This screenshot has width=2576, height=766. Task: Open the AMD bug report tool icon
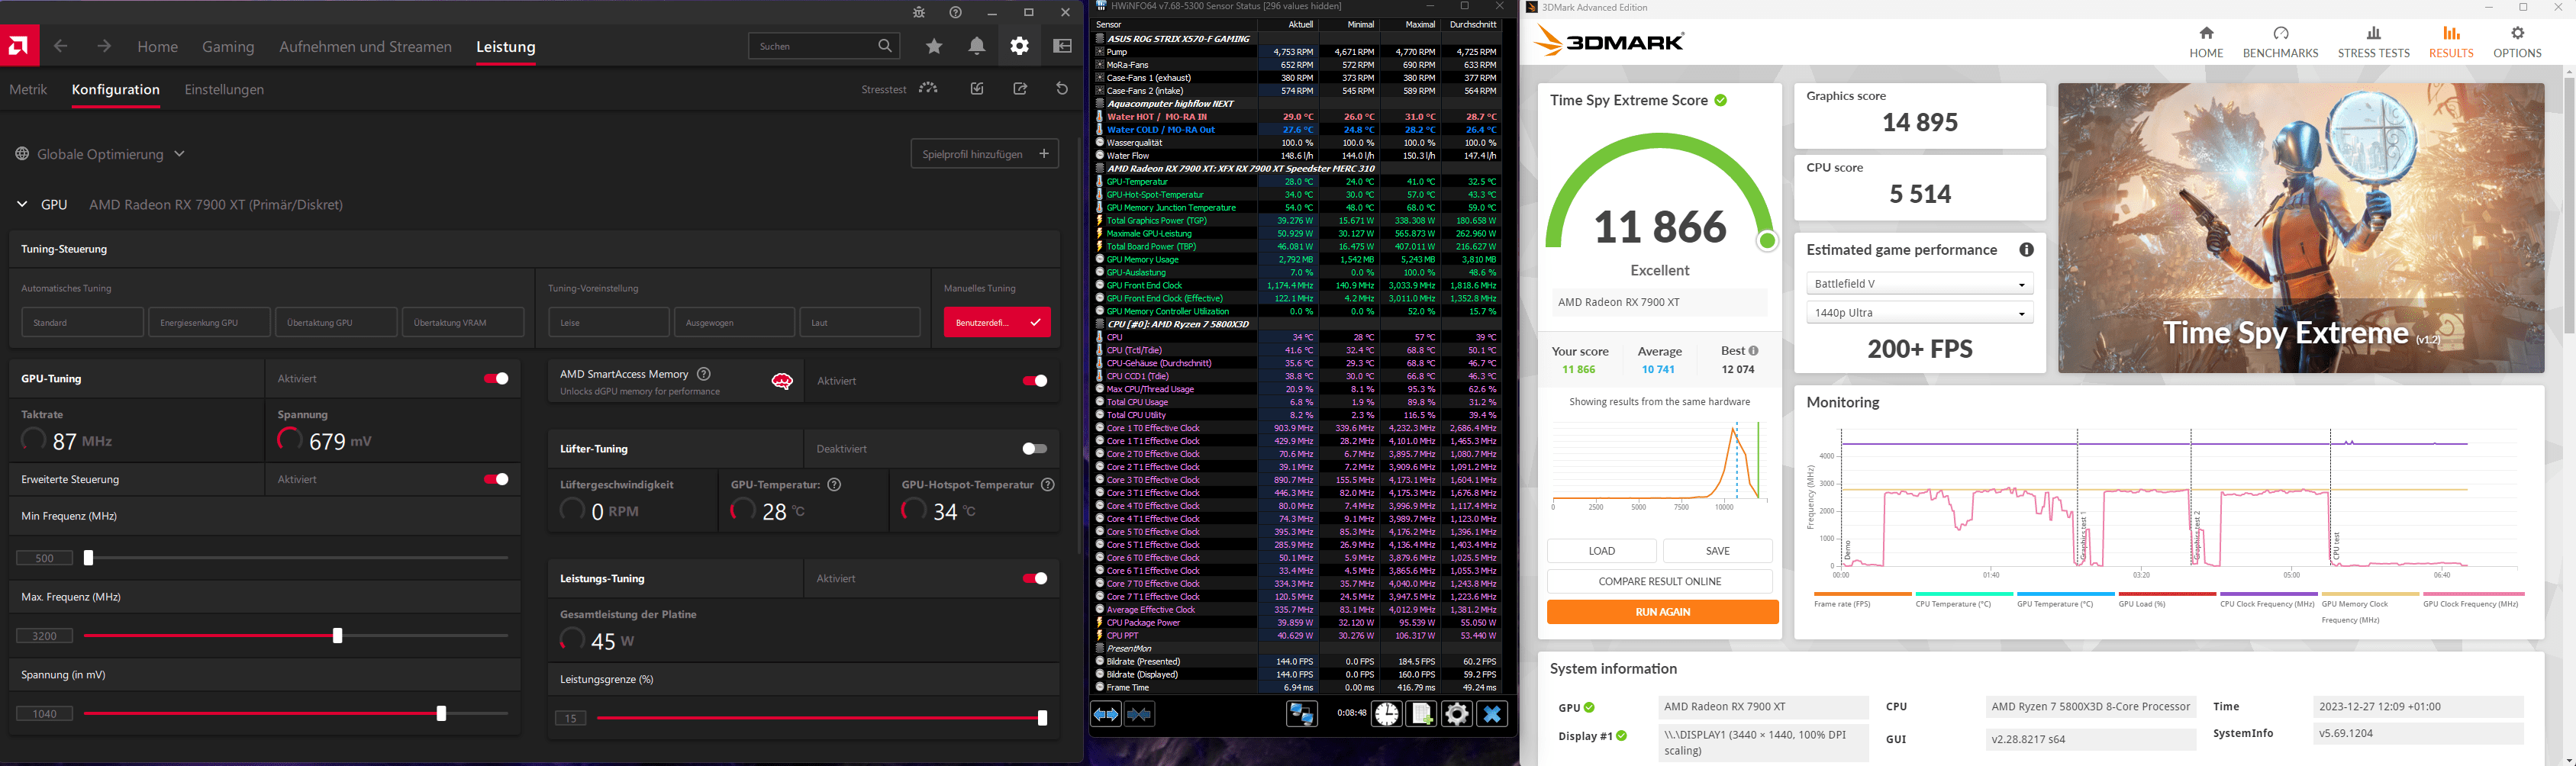coord(919,13)
